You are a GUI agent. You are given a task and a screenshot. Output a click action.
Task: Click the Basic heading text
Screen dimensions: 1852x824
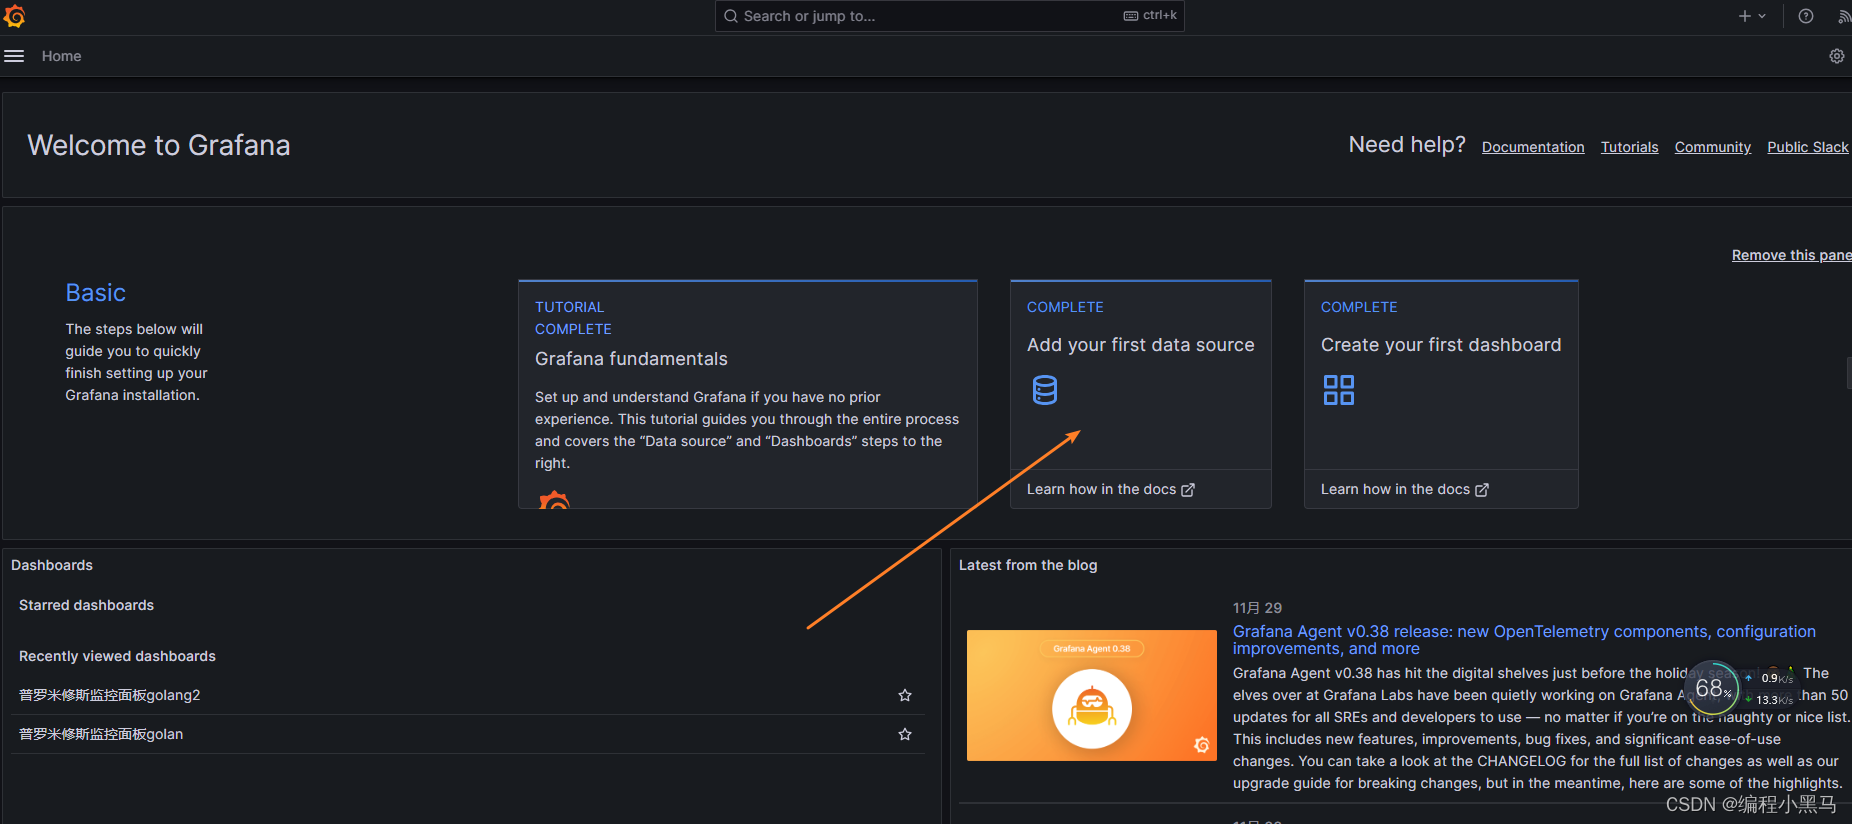point(96,293)
